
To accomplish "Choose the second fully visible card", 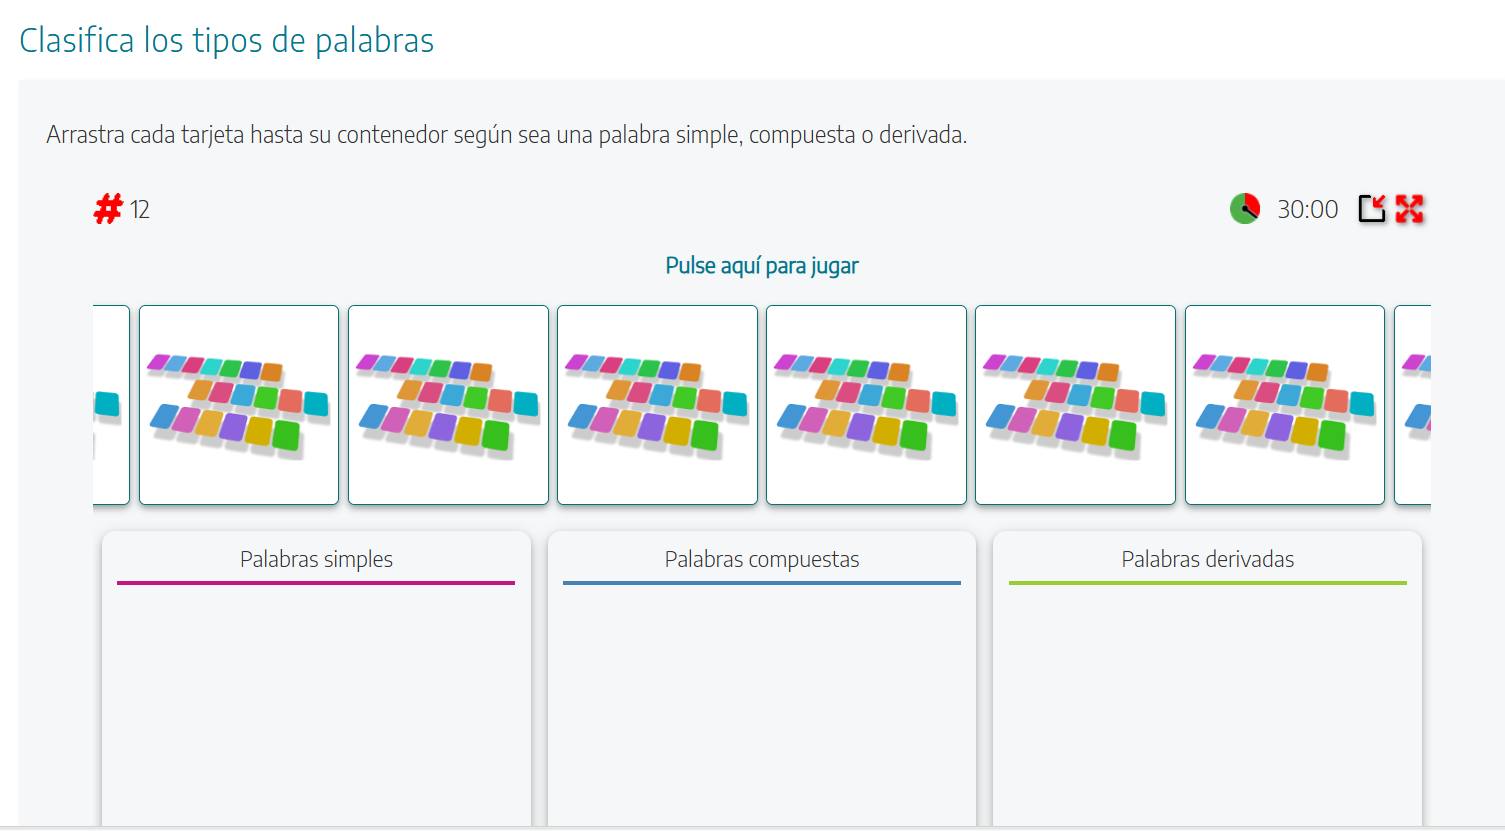I will [x=448, y=405].
